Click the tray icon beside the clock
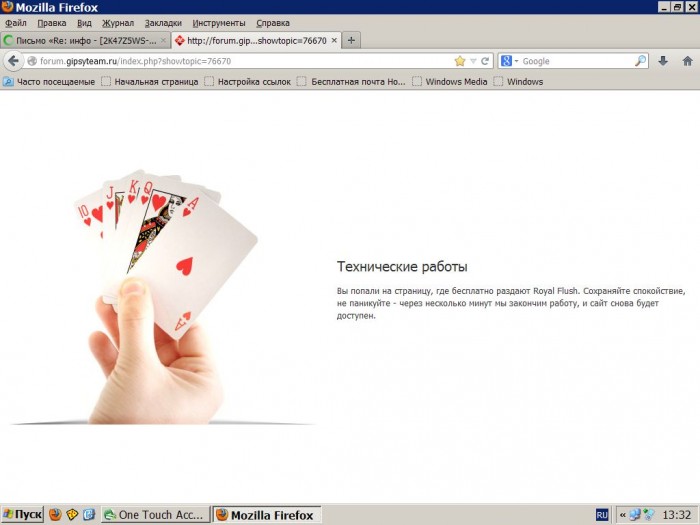Image resolution: width=700 pixels, height=525 pixels. pos(649,515)
